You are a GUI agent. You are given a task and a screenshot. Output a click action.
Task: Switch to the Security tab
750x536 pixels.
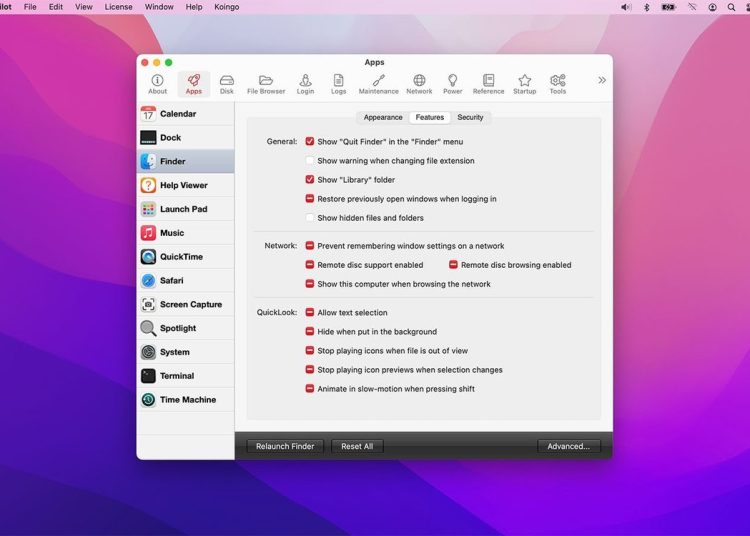[470, 117]
